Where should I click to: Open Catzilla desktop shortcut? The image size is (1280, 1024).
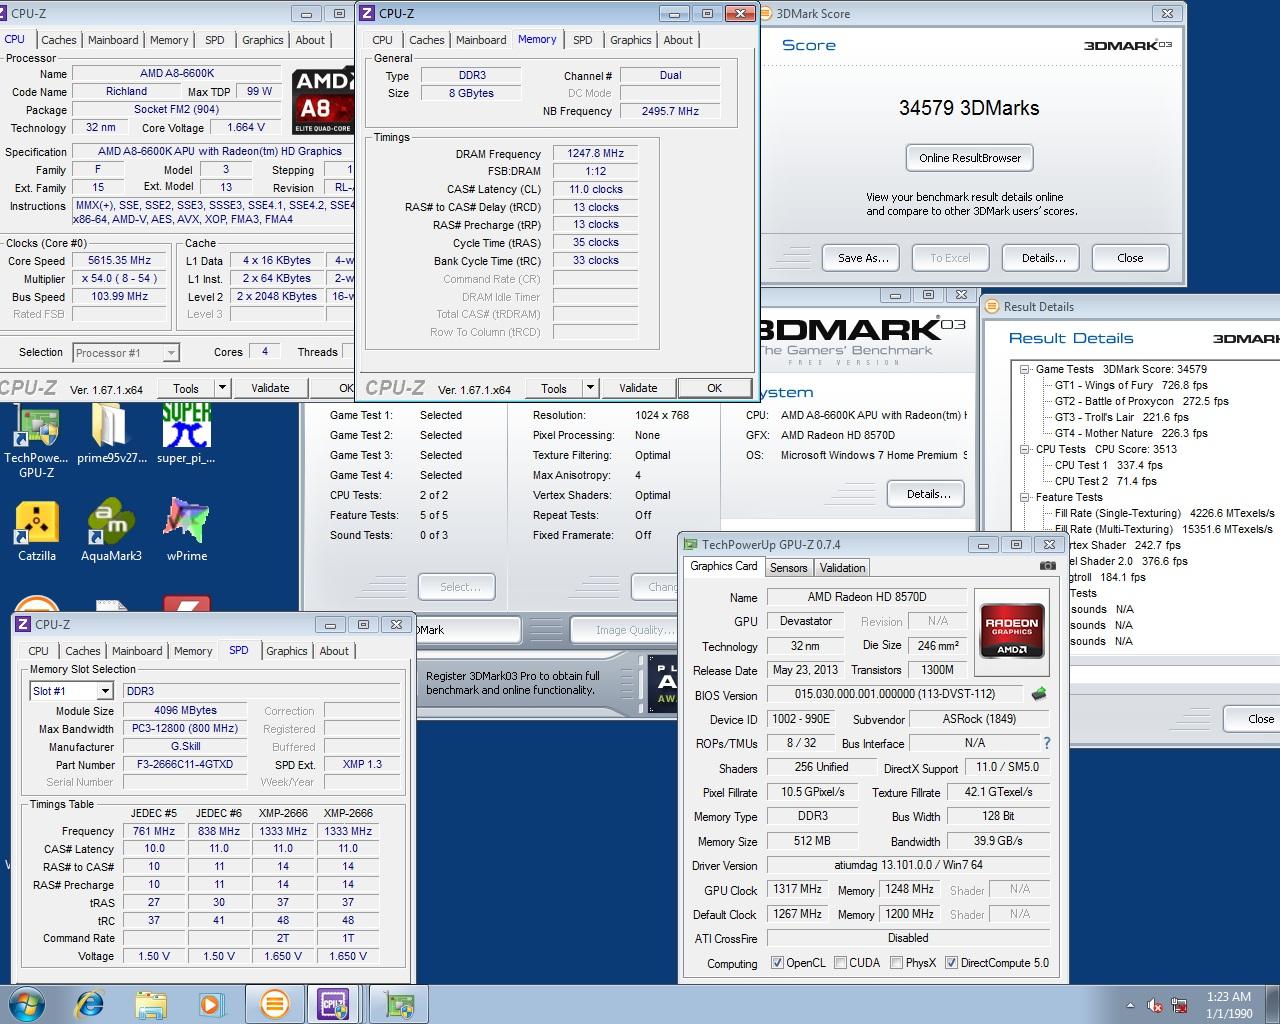tap(37, 531)
